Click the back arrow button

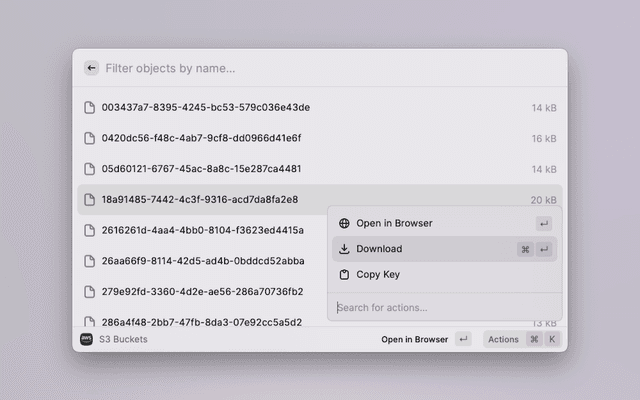[91, 68]
